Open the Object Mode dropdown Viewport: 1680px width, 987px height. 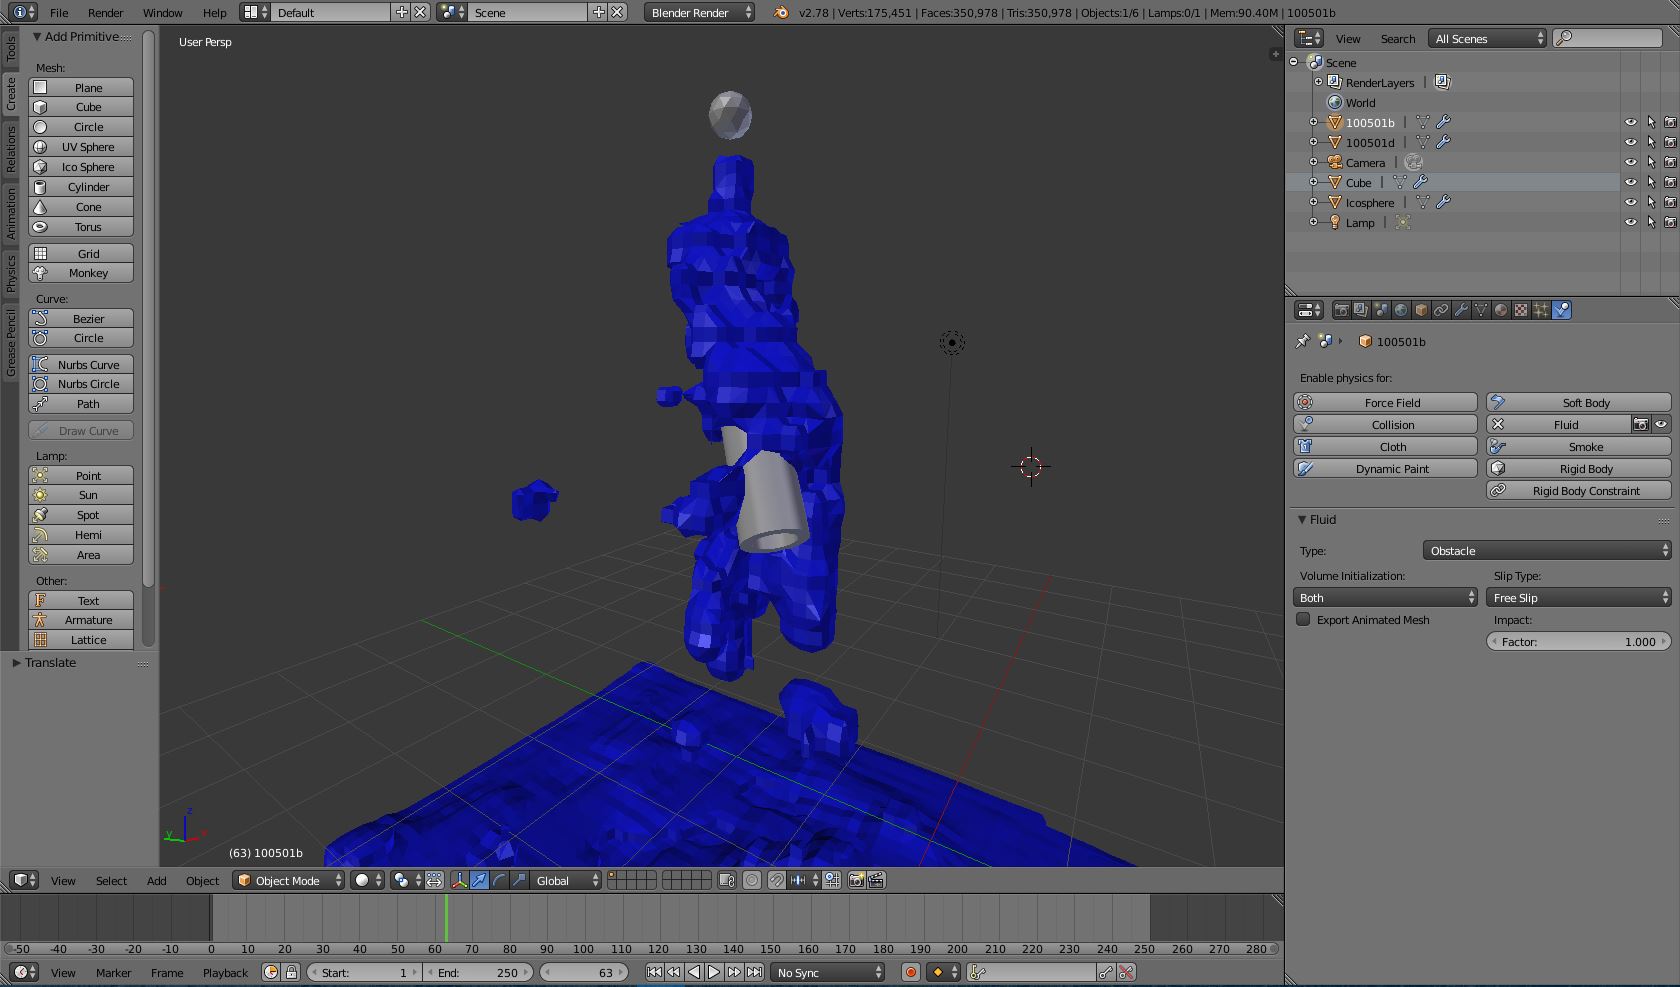pos(289,880)
